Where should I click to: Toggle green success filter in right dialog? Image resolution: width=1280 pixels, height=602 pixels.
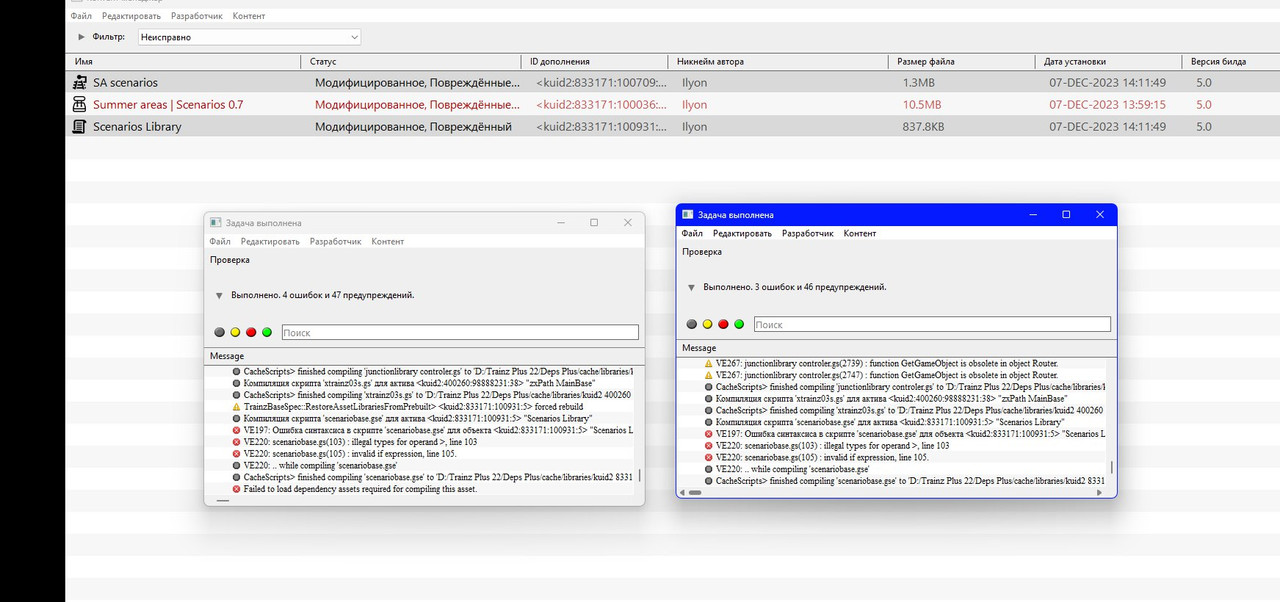click(739, 324)
